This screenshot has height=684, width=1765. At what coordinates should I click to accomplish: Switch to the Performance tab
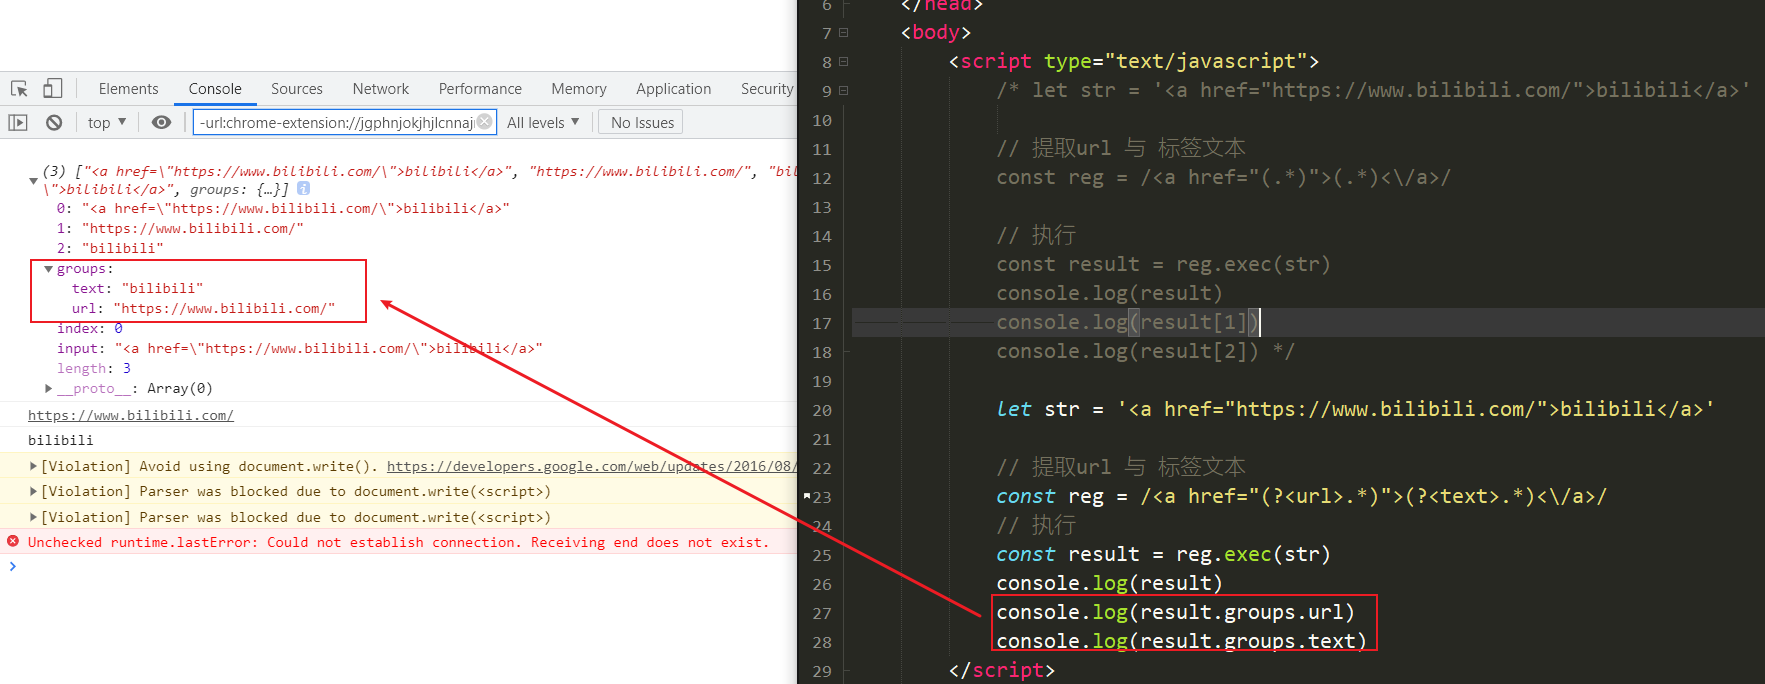480,89
